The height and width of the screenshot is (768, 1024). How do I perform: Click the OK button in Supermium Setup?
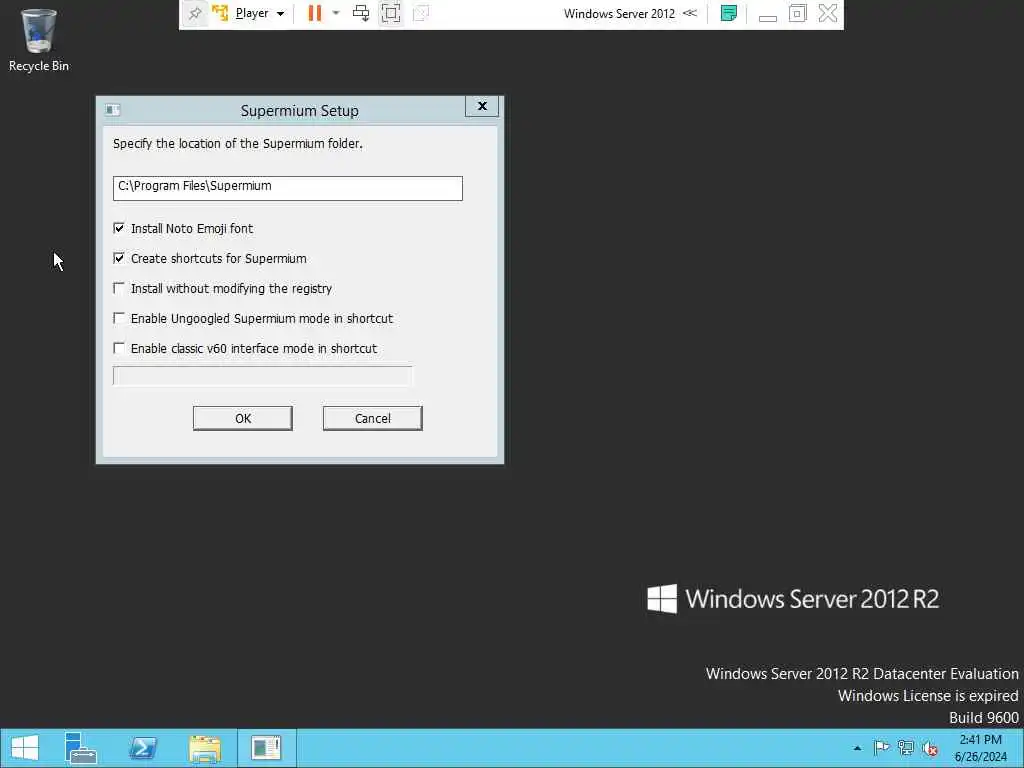(242, 418)
